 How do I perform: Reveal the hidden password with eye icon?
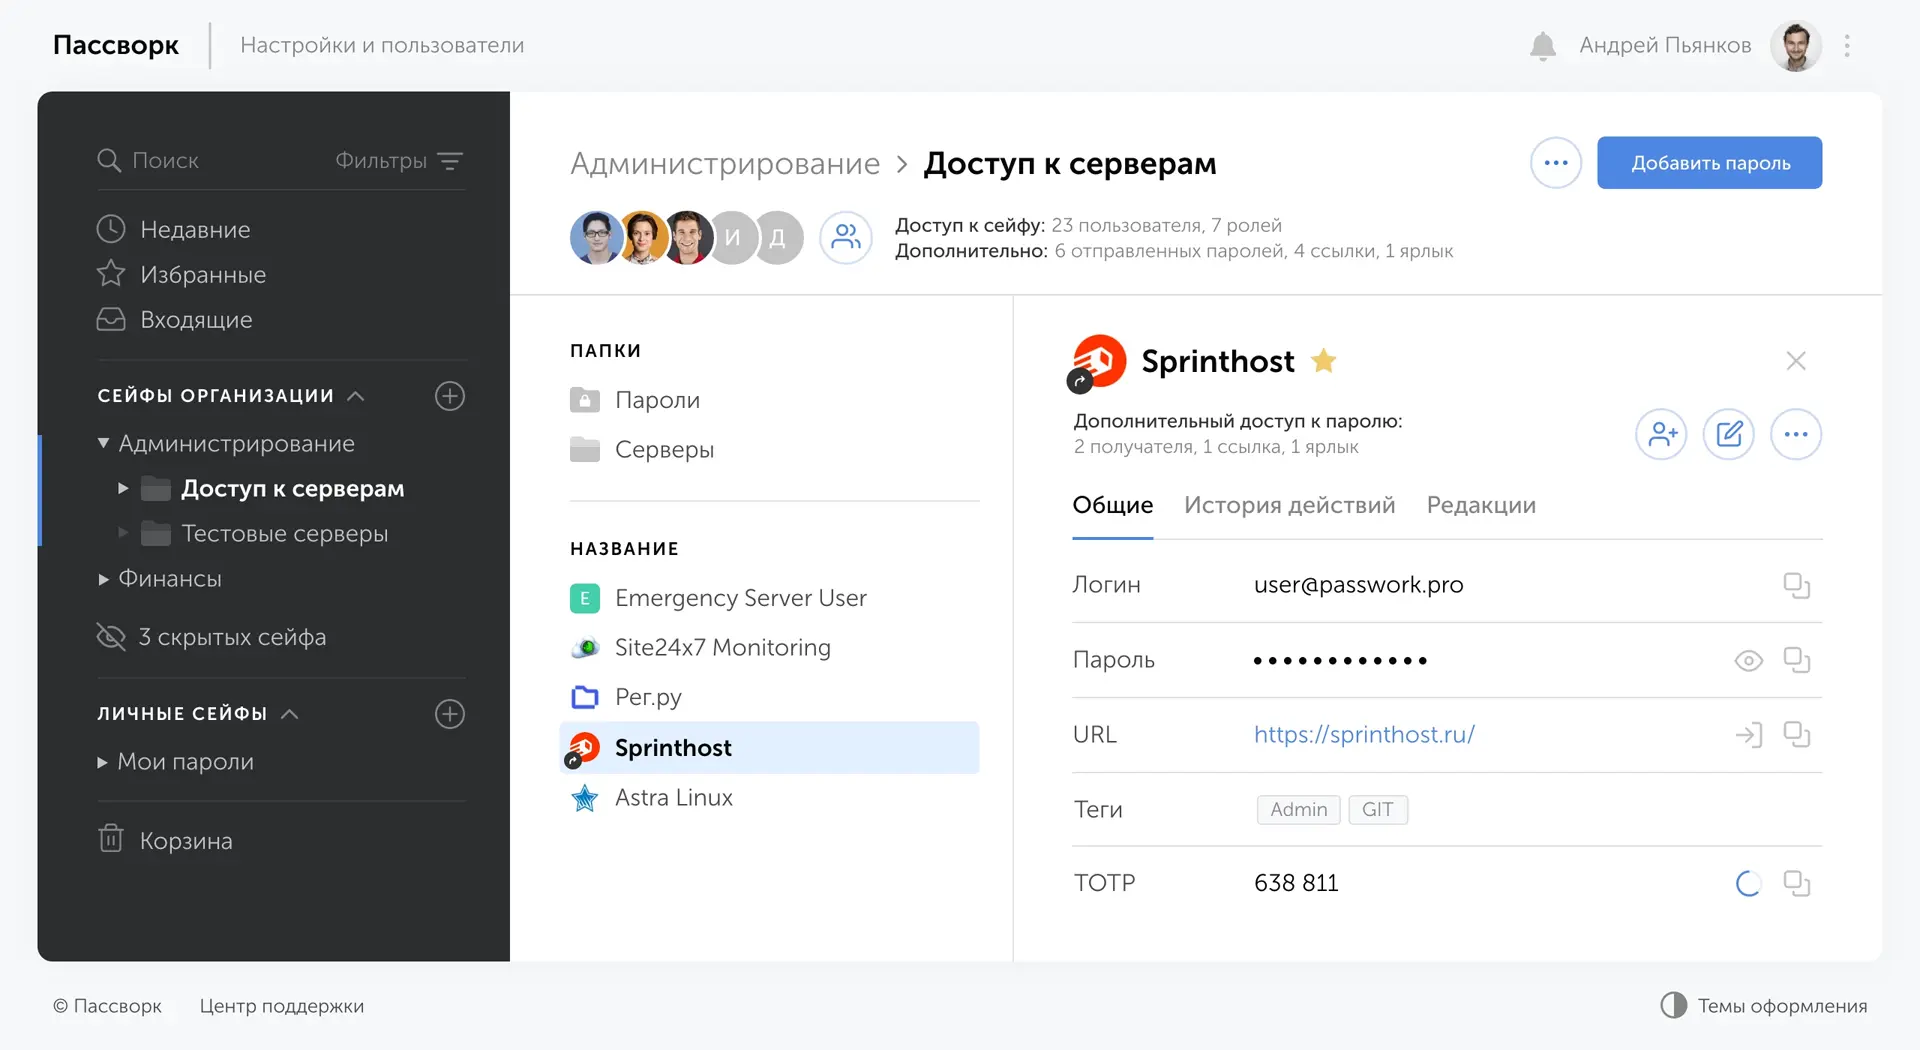[1748, 660]
